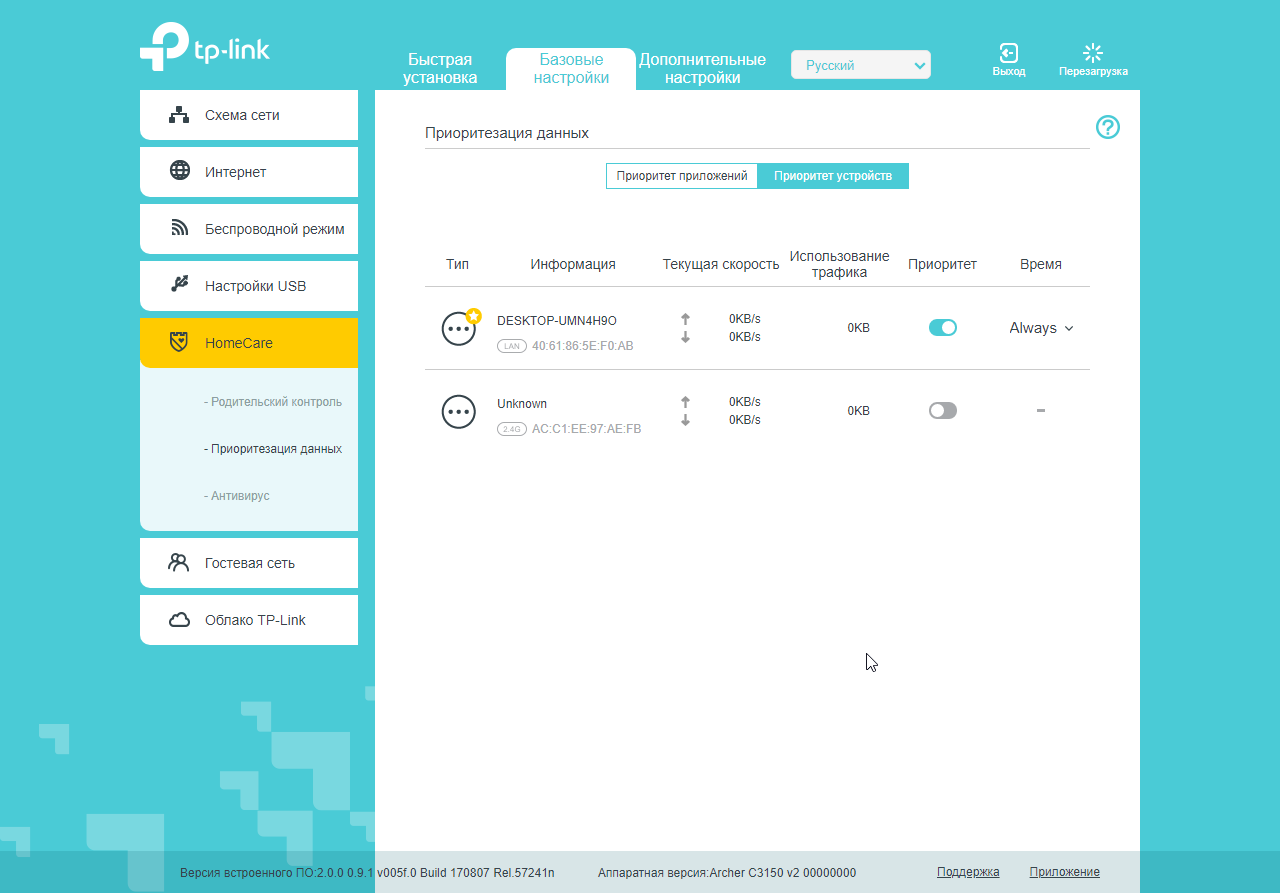Image resolution: width=1280 pixels, height=893 pixels.
Task: Open Схема сети menu item
Action: point(249,115)
